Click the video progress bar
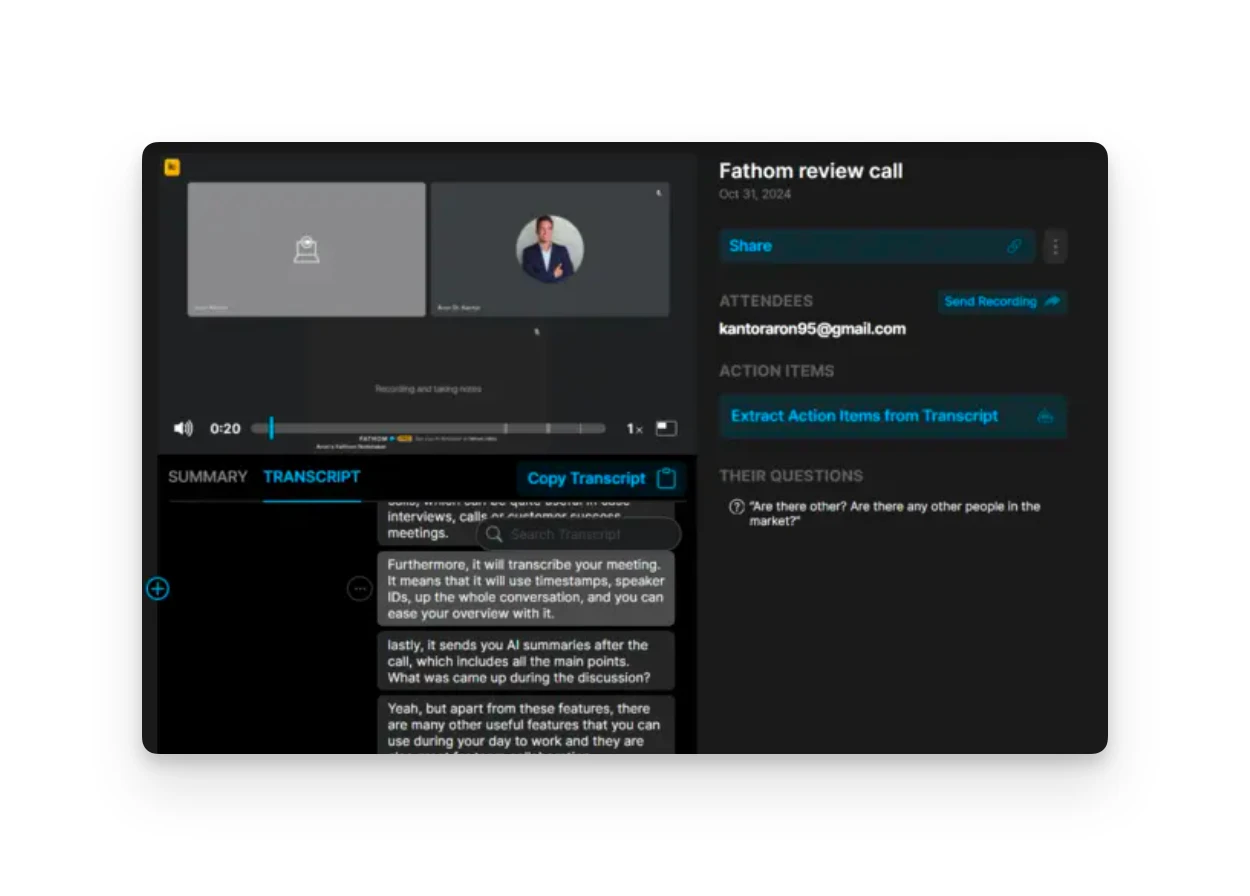 click(428, 428)
